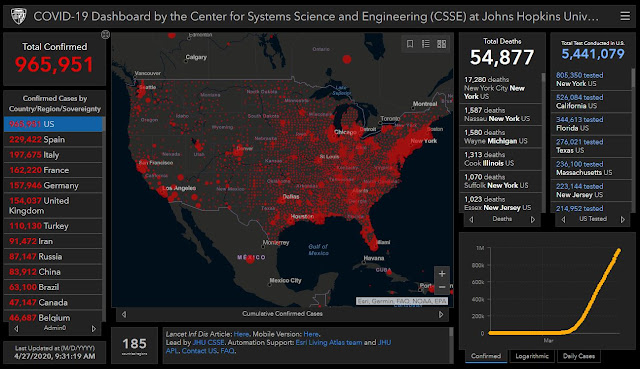The image size is (640, 369).
Task: Click the JHU APL link
Action: click(x=278, y=346)
